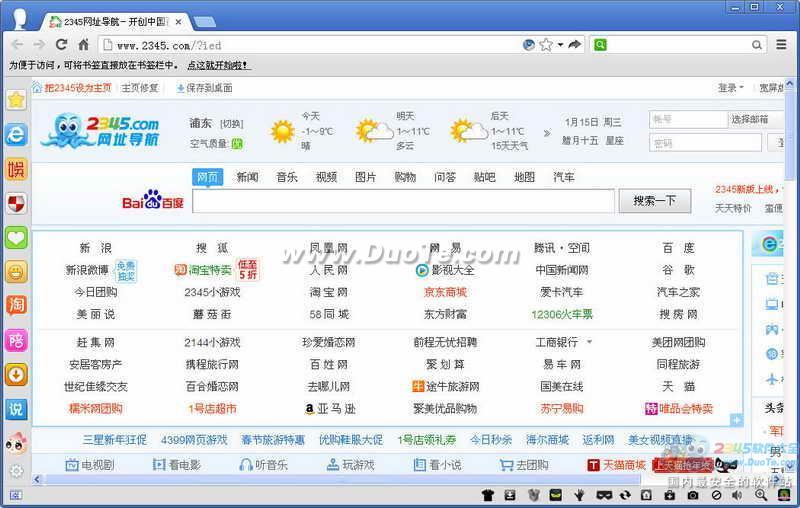Open the green heart sidebar icon

click(x=16, y=238)
